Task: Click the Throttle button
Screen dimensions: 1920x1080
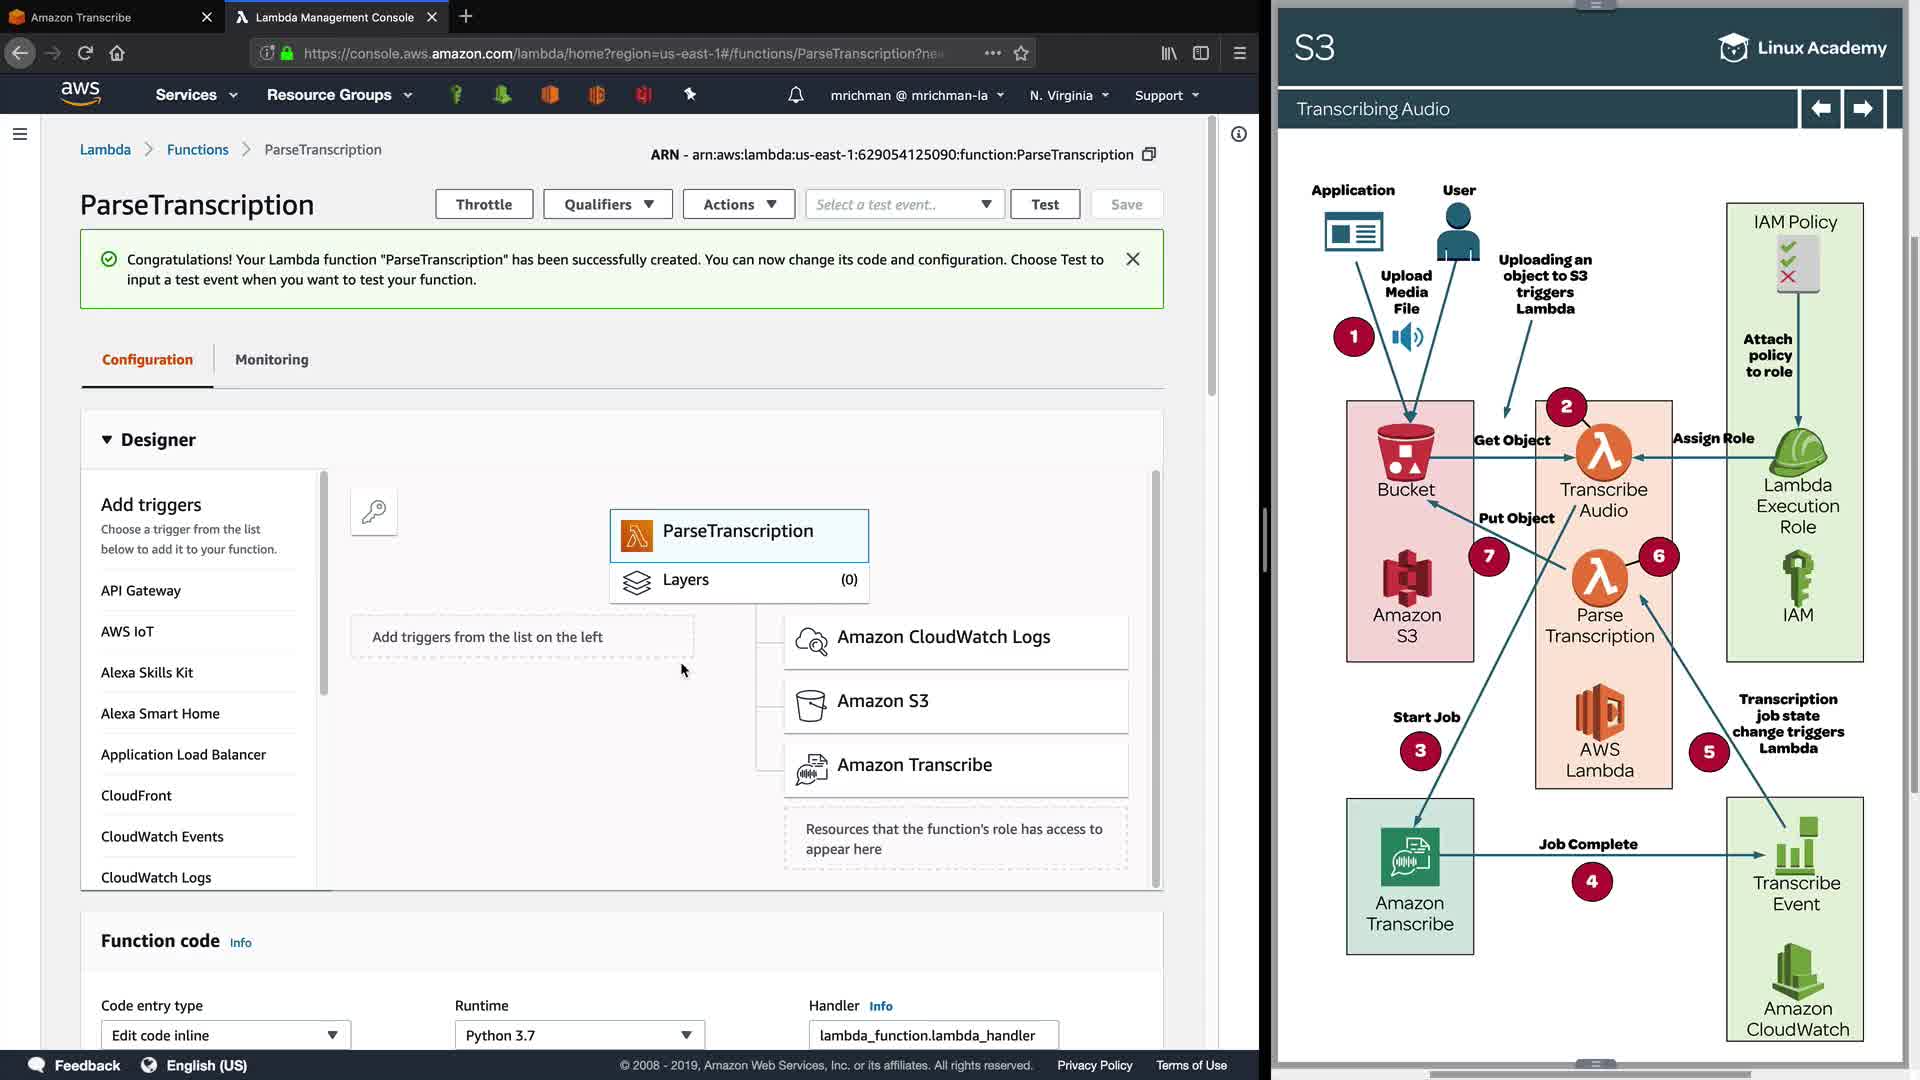Action: 484,204
